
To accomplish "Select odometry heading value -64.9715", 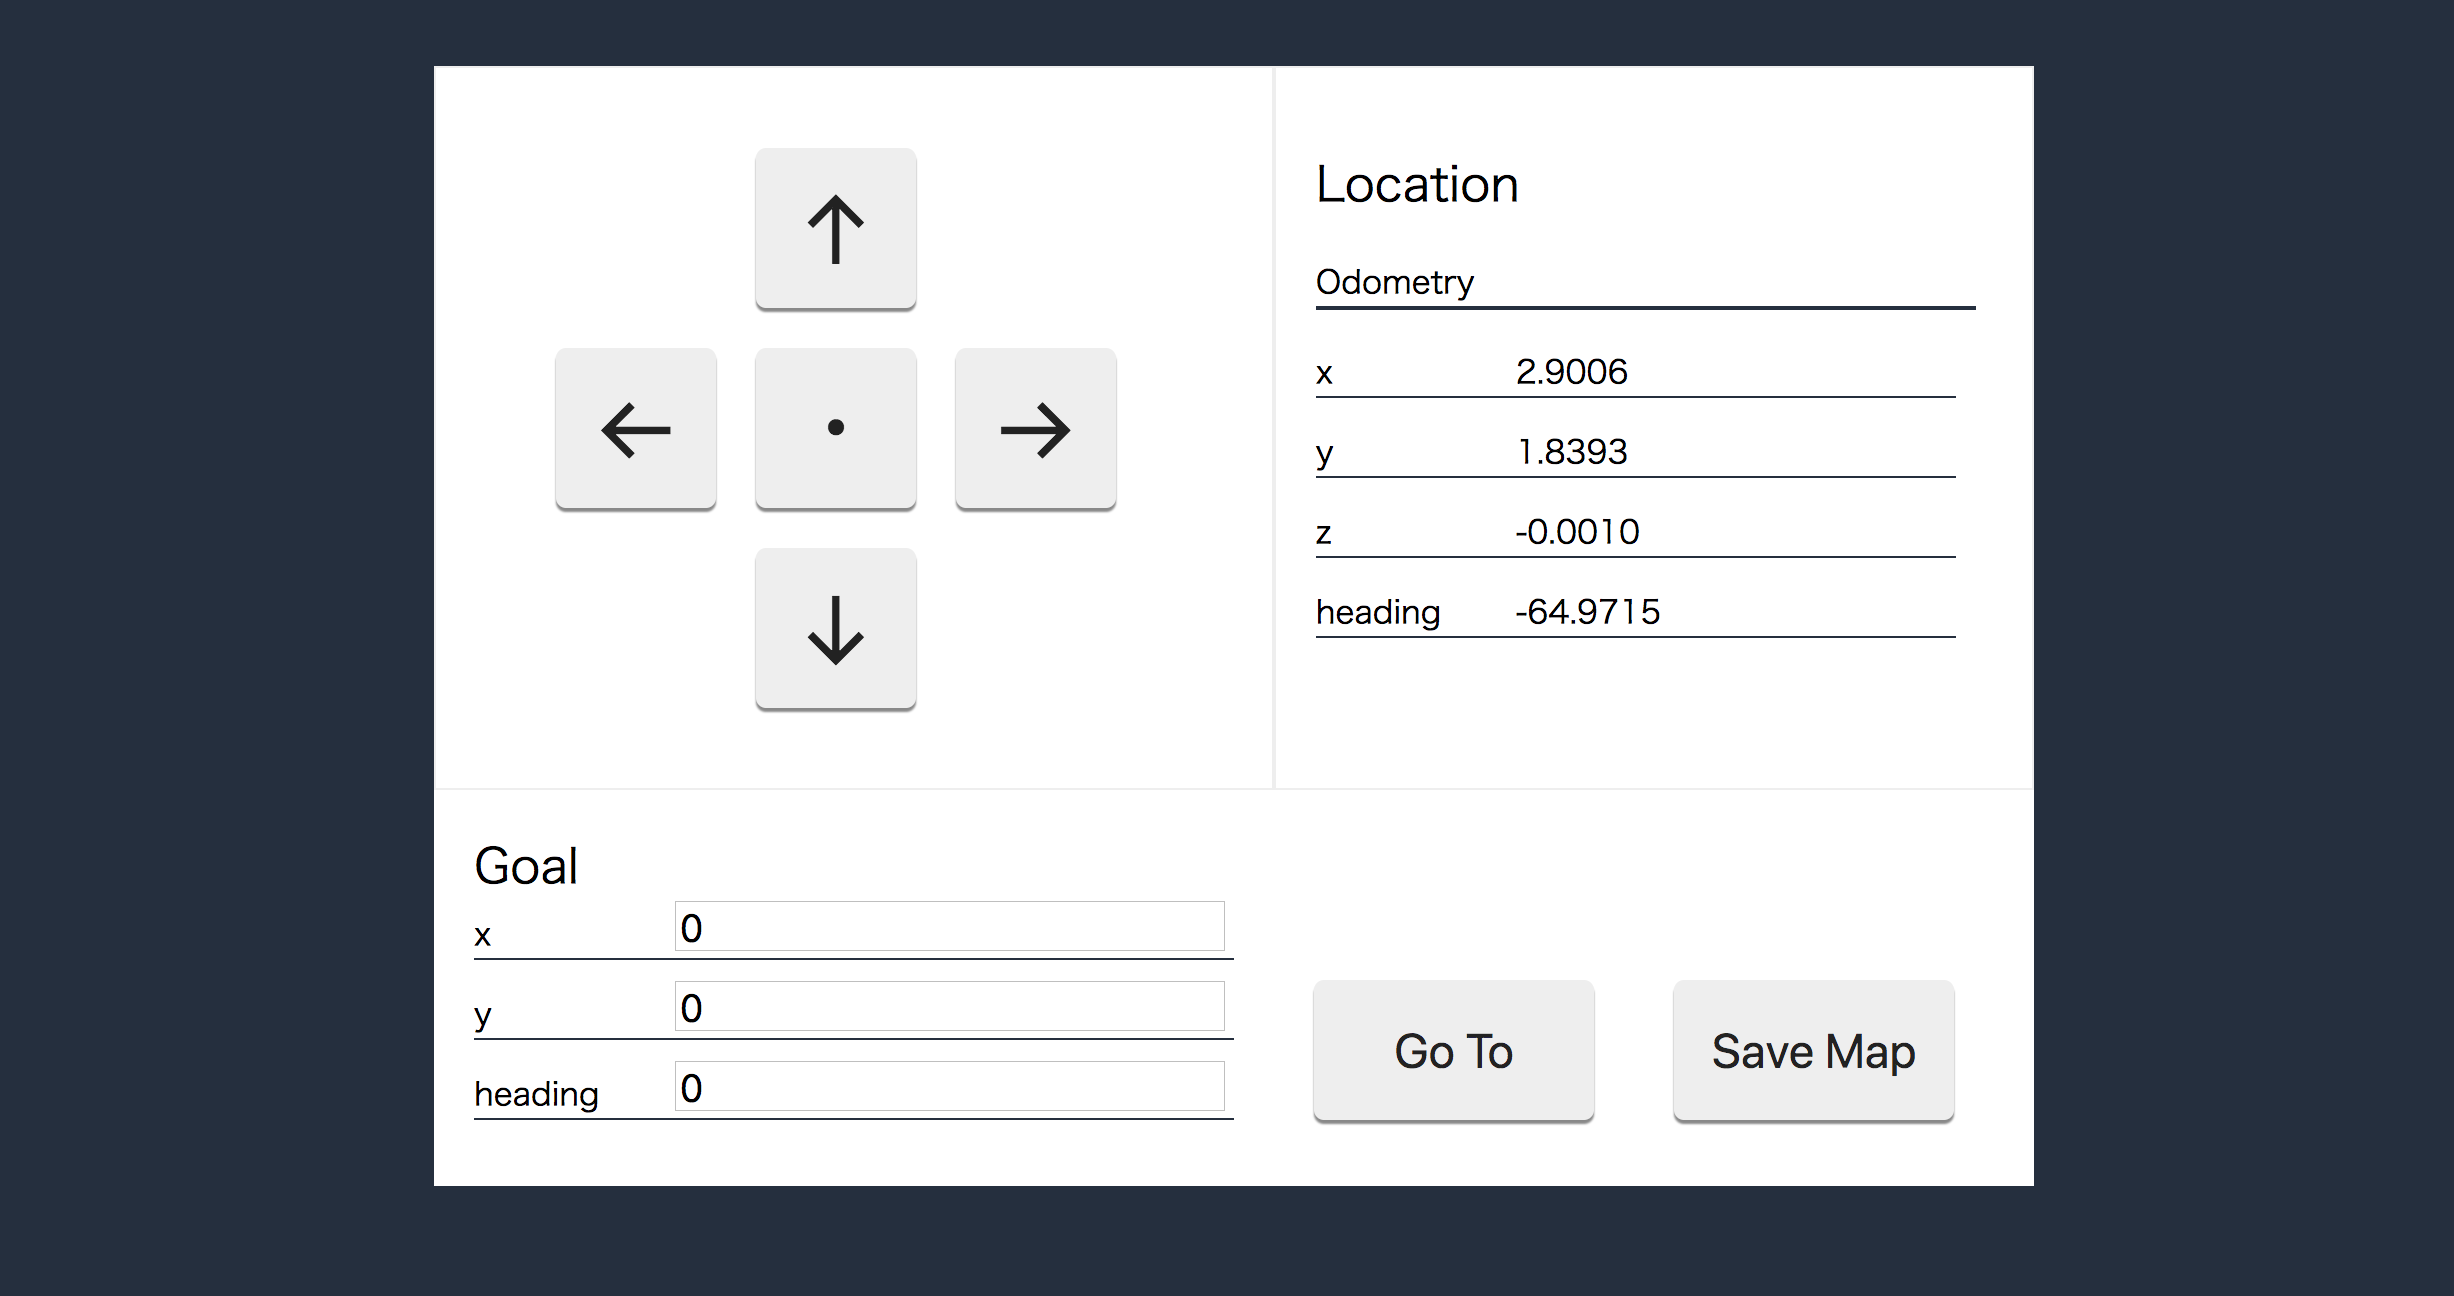I will click(1588, 611).
